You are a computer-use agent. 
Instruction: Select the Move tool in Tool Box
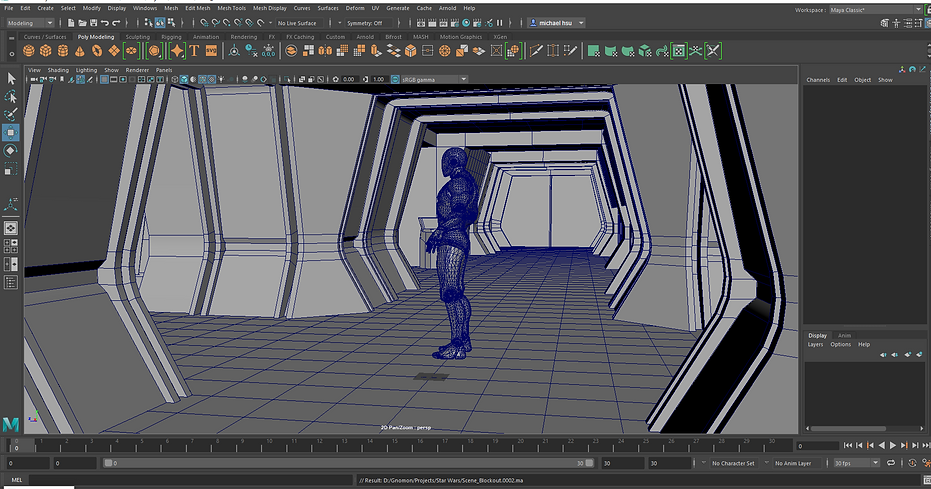pos(11,132)
